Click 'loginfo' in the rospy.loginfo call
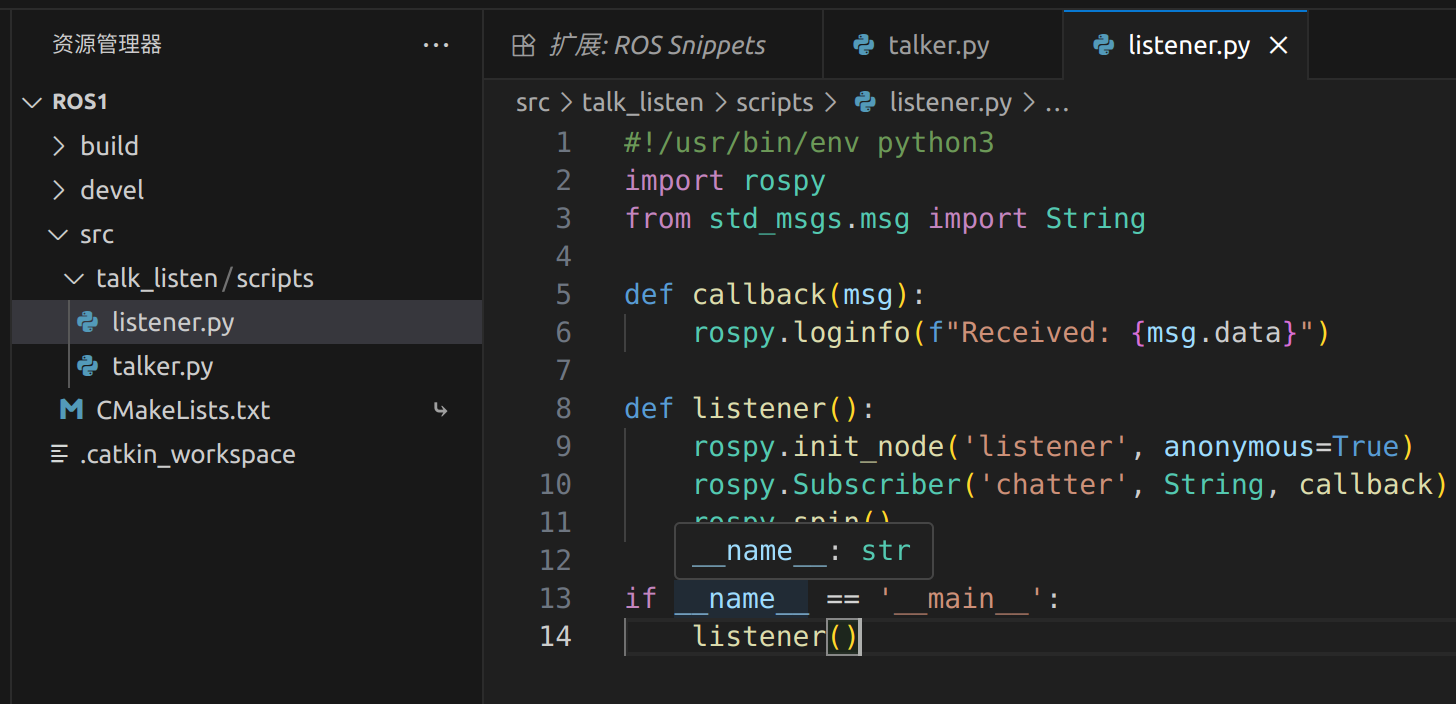This screenshot has width=1456, height=704. pos(852,332)
